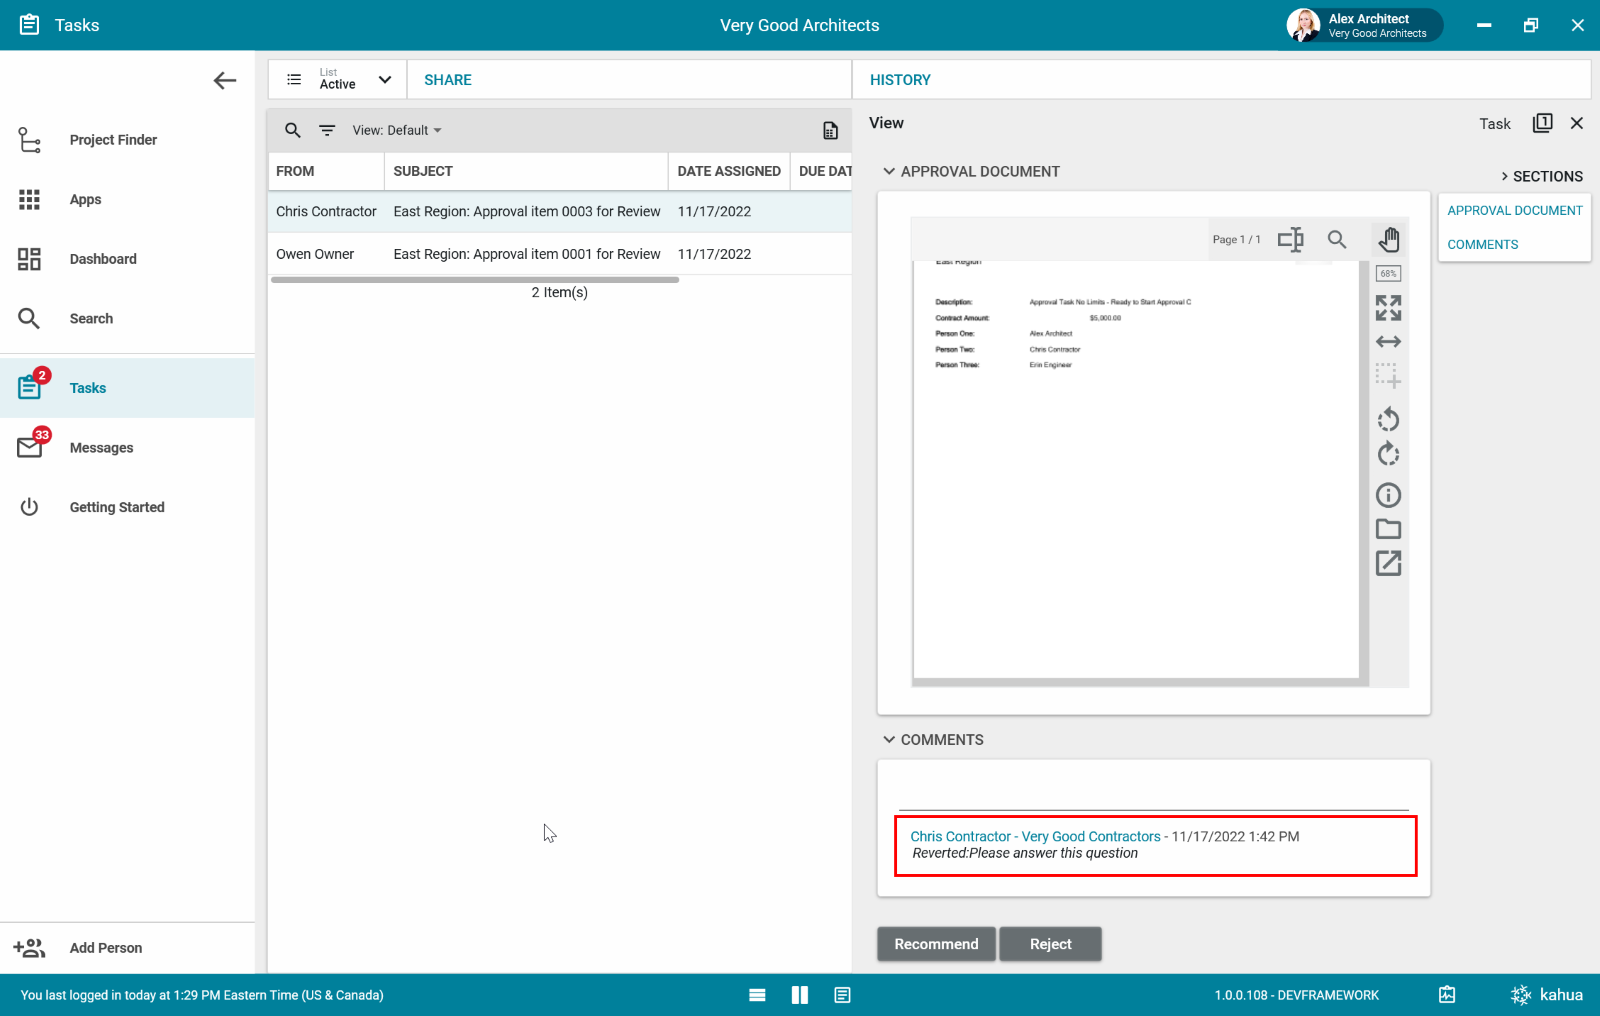This screenshot has height=1016, width=1600.
Task: Click the search magnifier in document viewer
Action: pyautogui.click(x=1337, y=240)
